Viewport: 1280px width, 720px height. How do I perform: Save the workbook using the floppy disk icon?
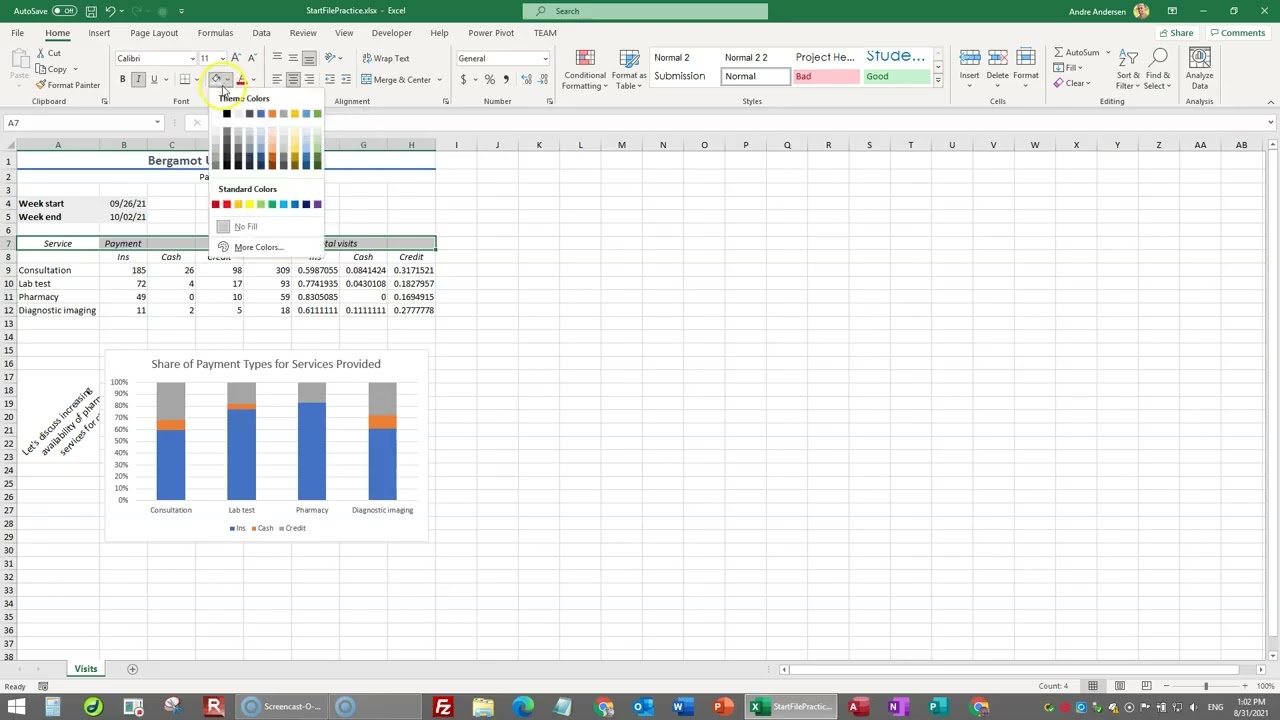coord(91,11)
